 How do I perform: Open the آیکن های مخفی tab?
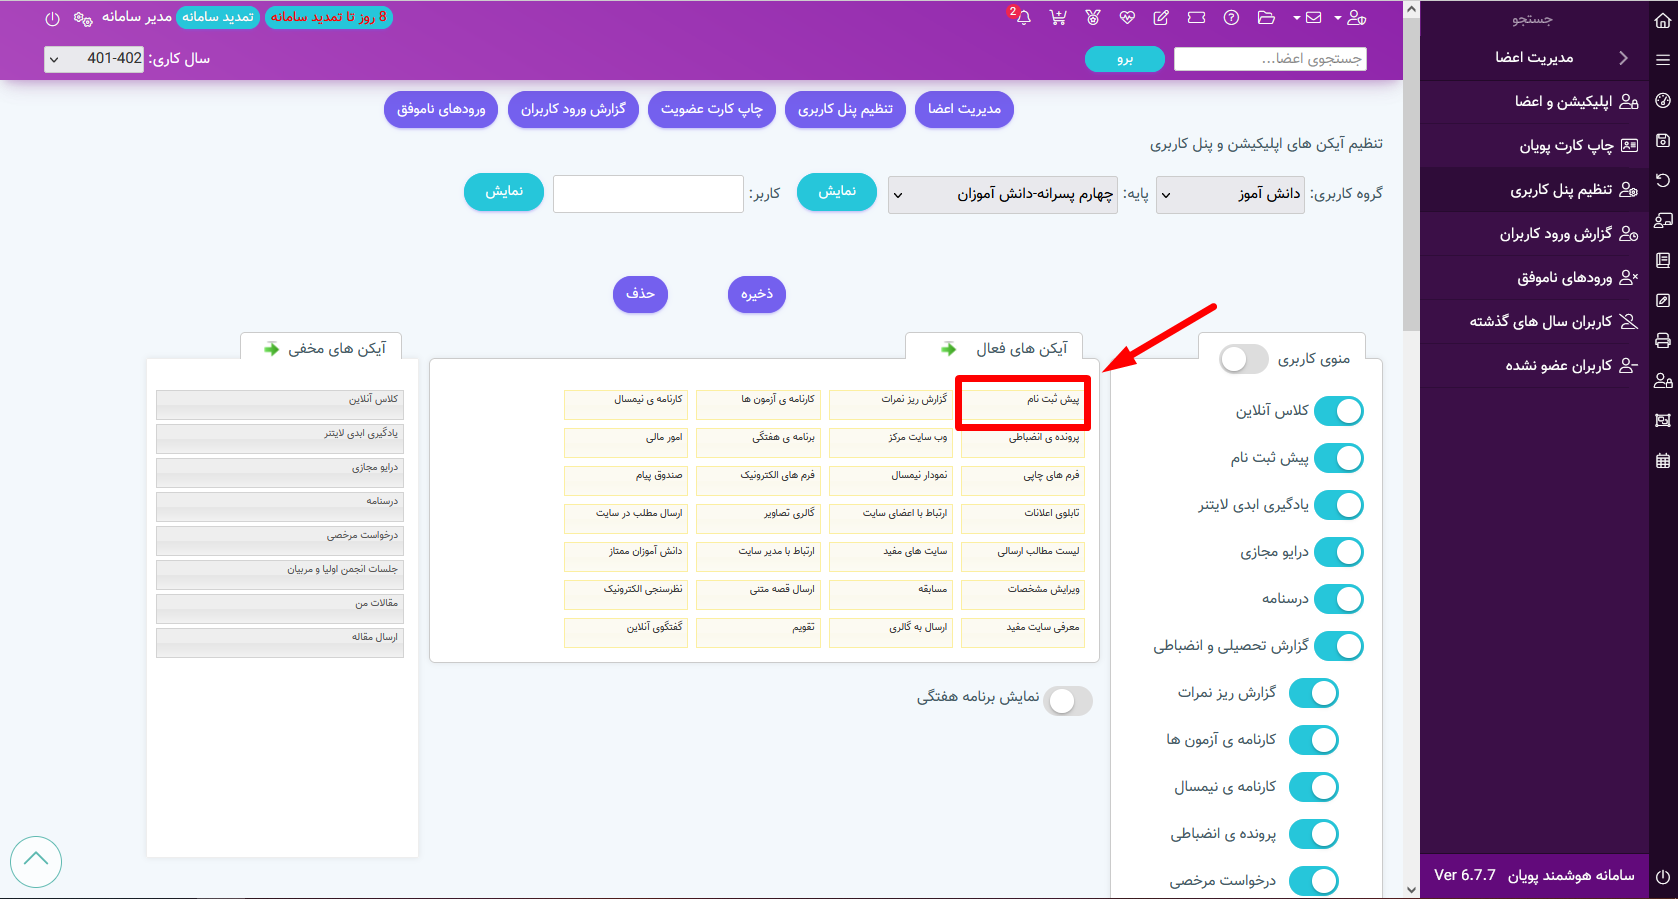[322, 348]
